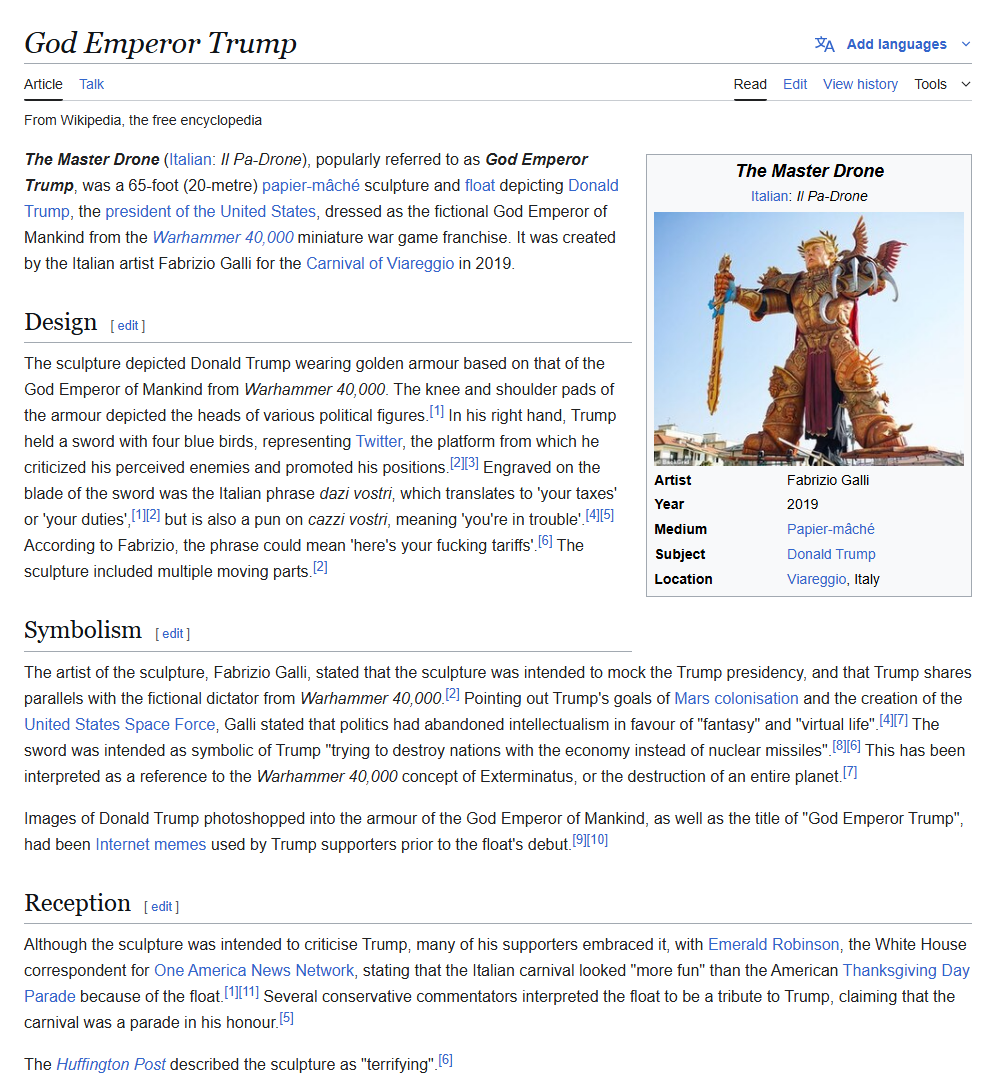Click the translate languages icon

(824, 44)
